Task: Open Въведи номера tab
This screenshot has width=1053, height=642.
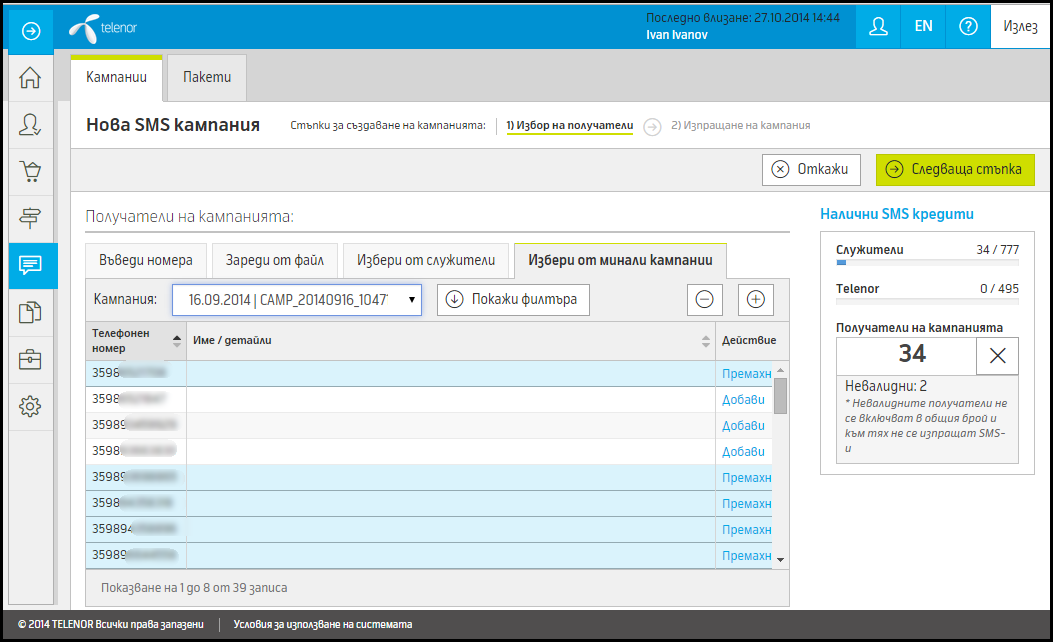Action: coord(146,261)
